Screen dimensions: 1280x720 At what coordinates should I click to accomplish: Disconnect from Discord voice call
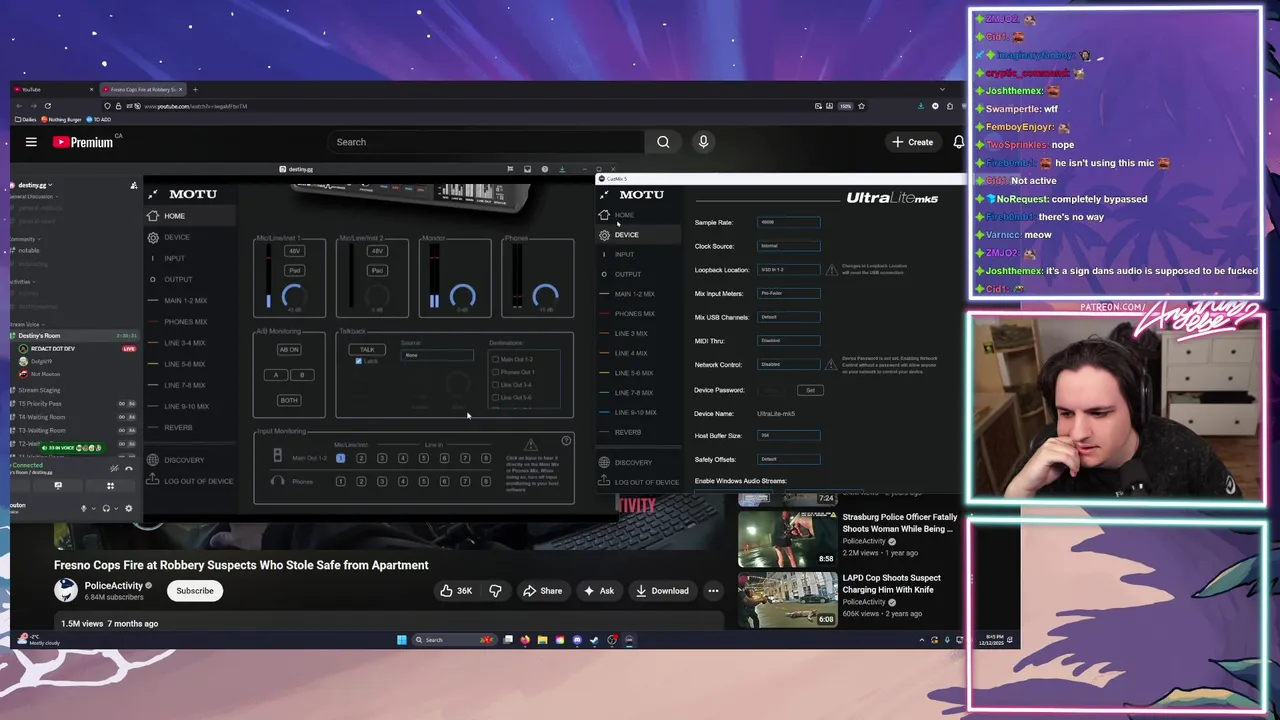(128, 468)
